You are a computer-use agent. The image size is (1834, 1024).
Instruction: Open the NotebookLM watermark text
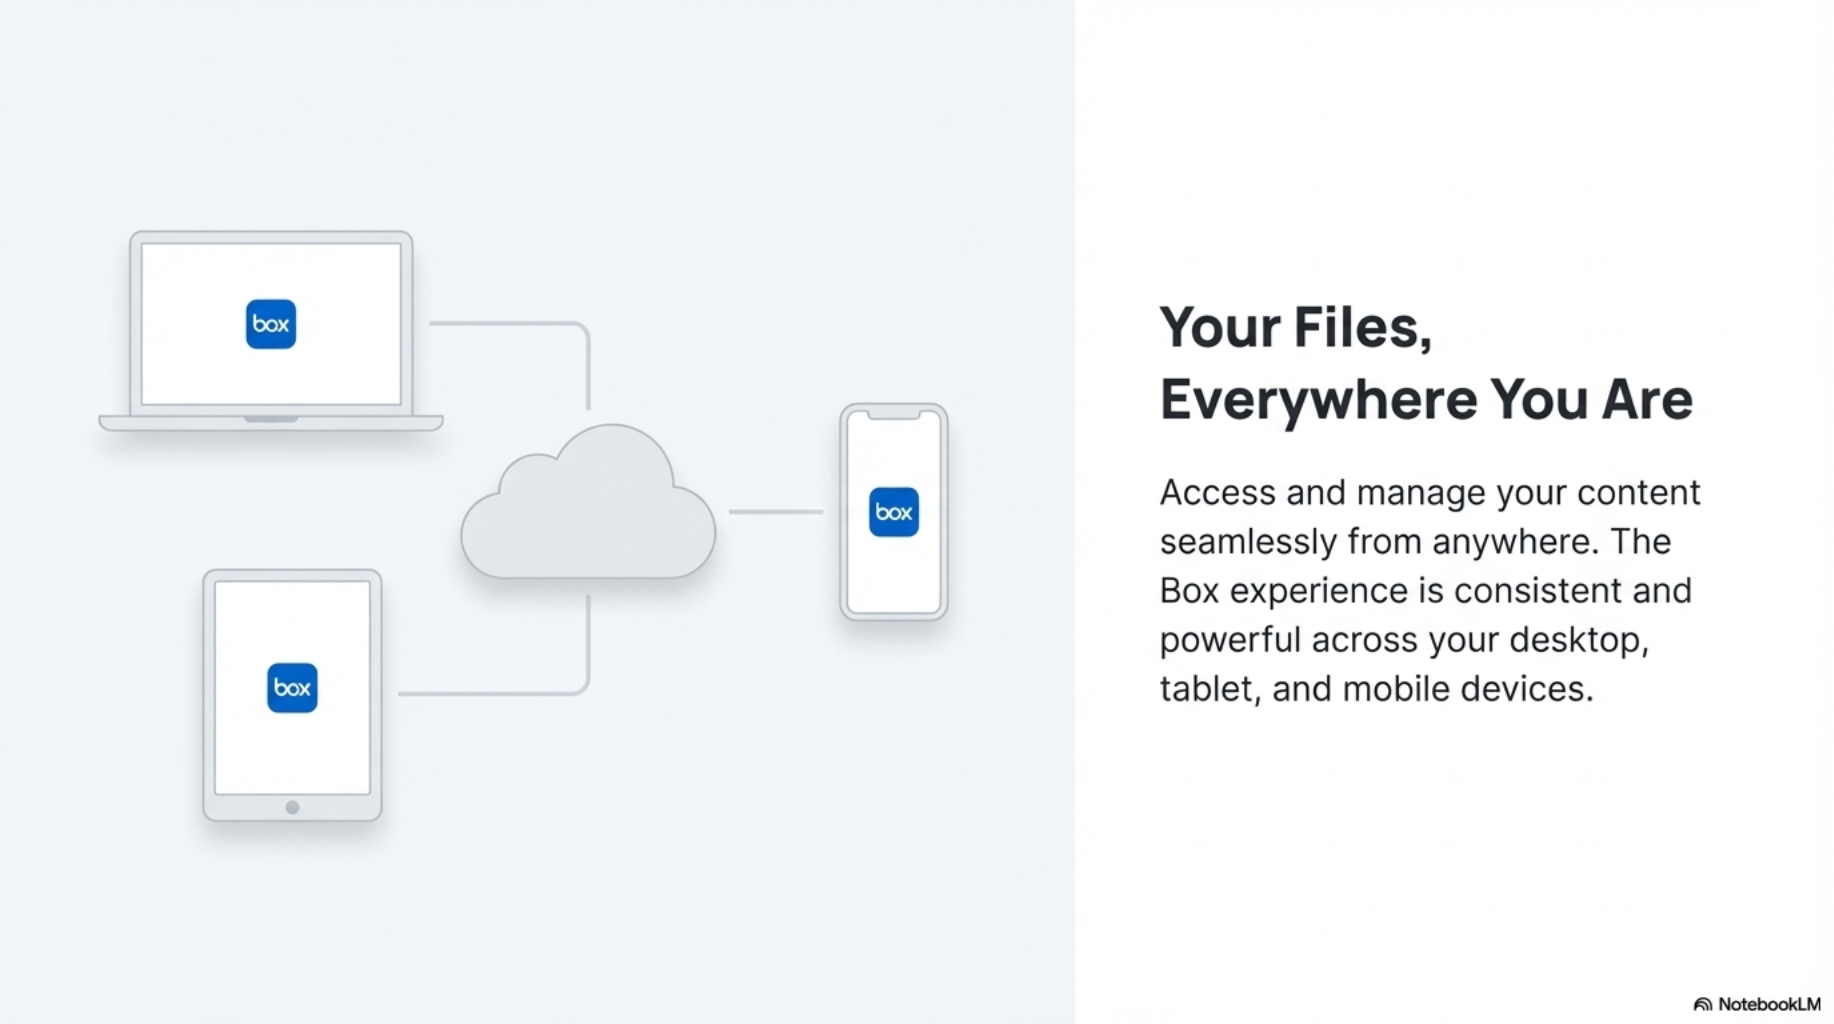click(x=1769, y=1004)
